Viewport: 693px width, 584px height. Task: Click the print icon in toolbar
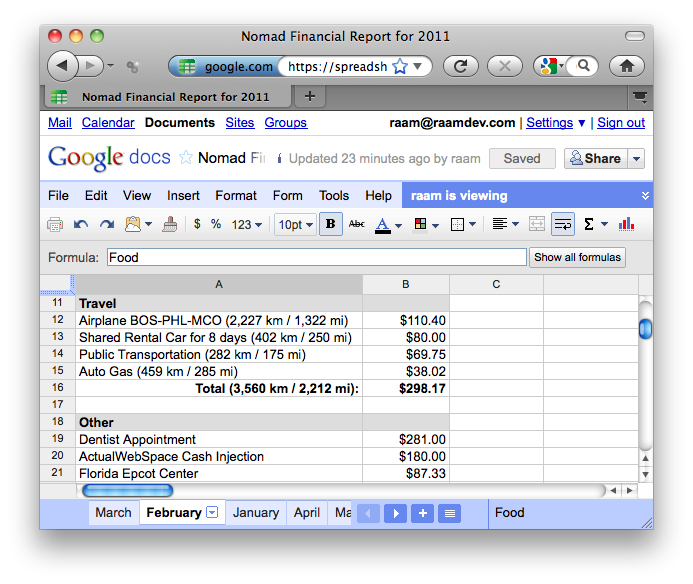point(56,224)
